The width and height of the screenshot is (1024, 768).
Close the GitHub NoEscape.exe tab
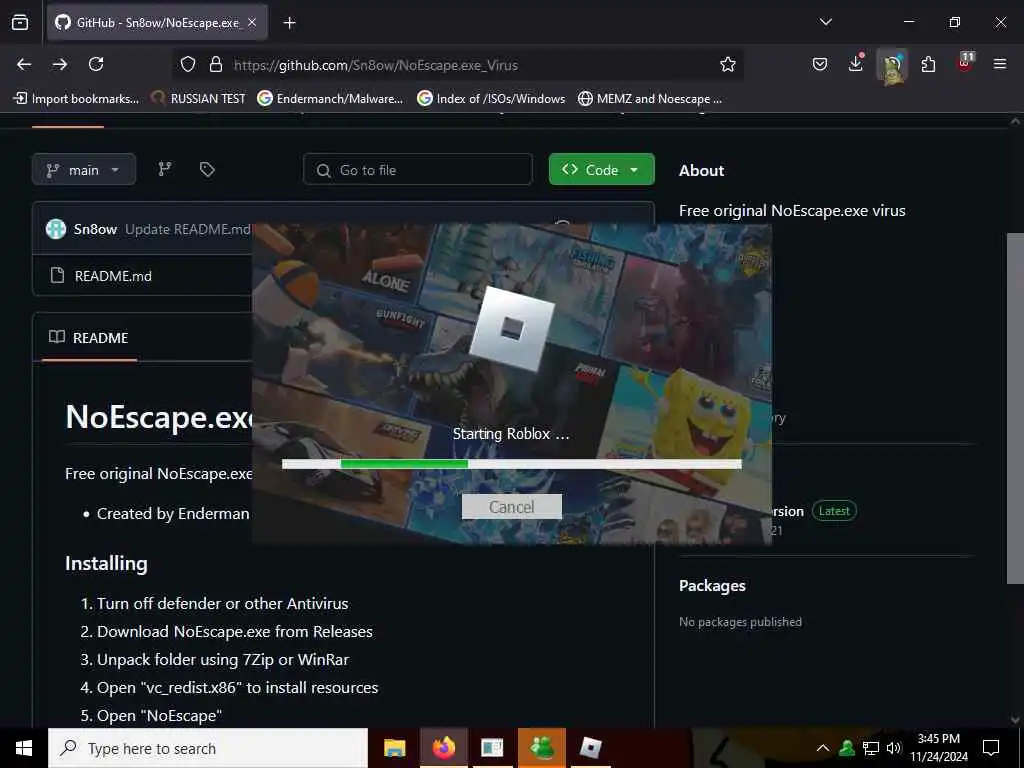252,23
